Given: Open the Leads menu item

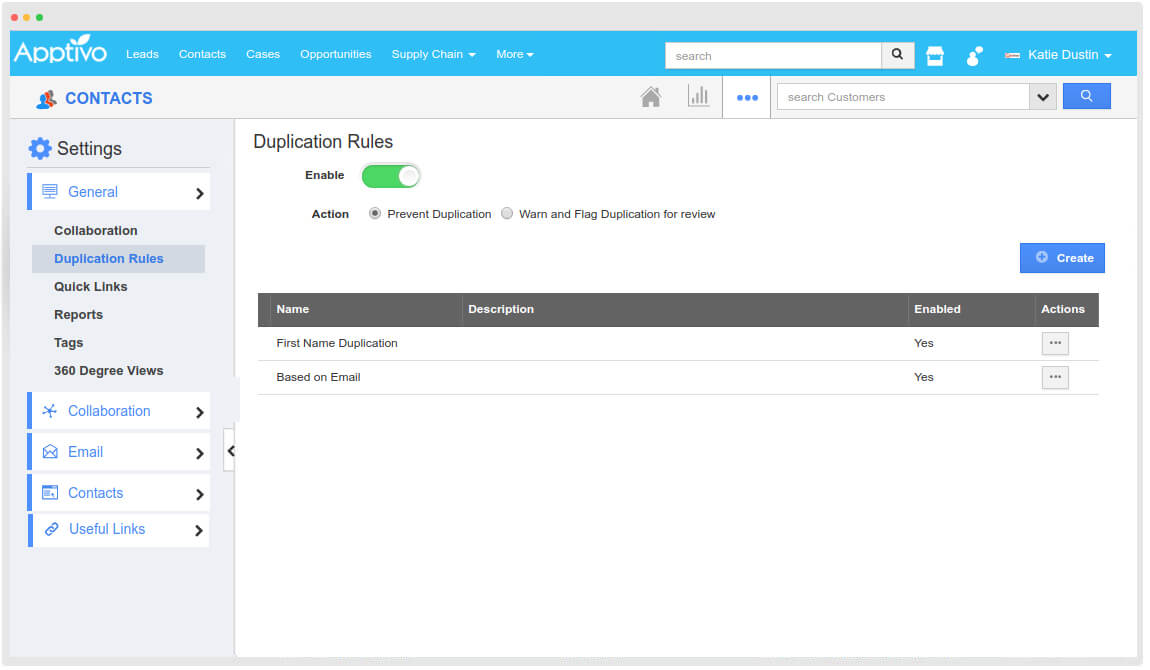Looking at the screenshot, I should pyautogui.click(x=142, y=55).
